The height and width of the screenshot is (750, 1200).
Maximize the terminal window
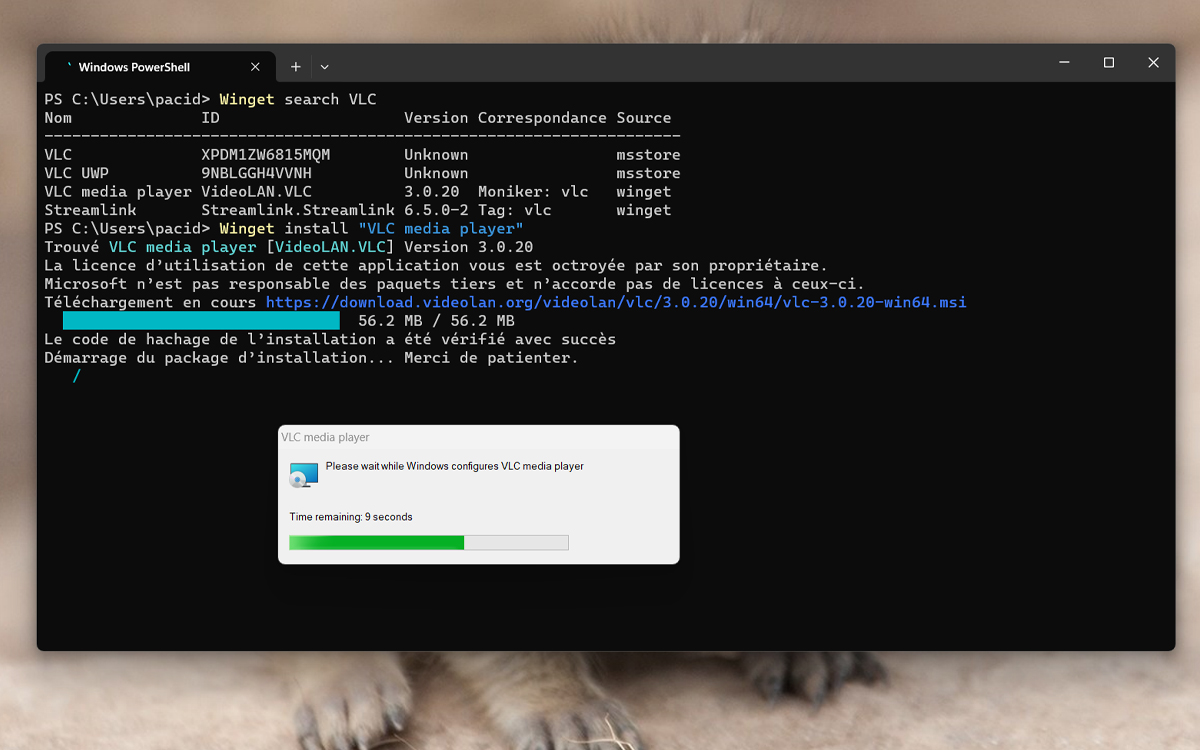point(1108,62)
